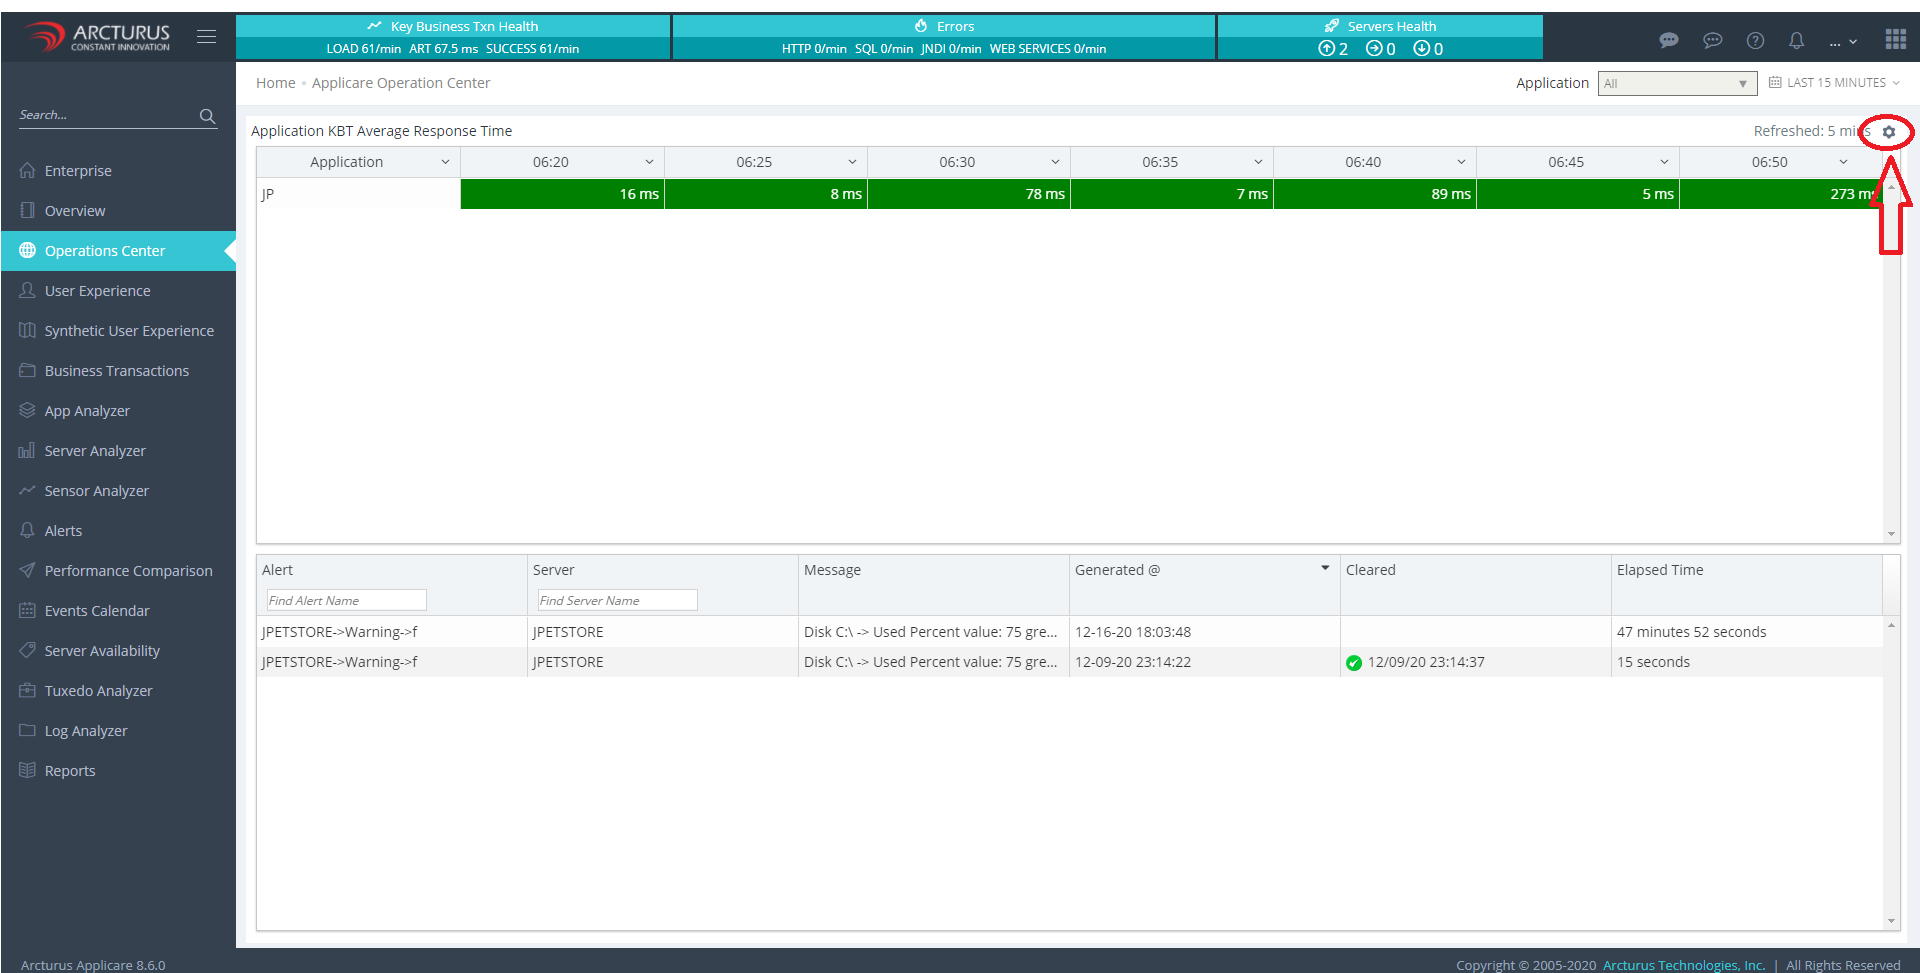
Task: Go to Server Analyzer in sidebar
Action: [x=95, y=451]
